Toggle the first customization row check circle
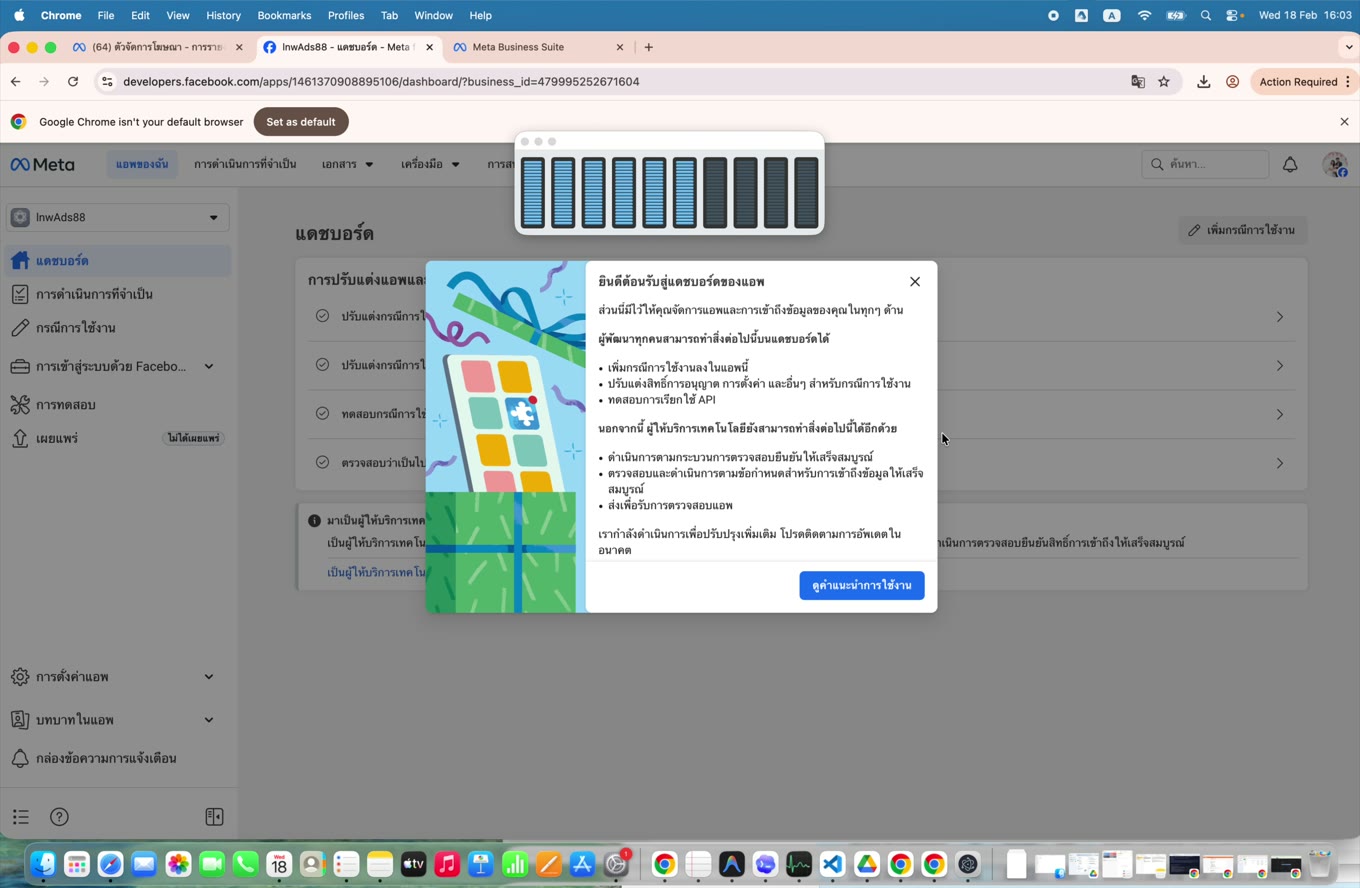This screenshot has width=1360, height=888. pyautogui.click(x=322, y=316)
